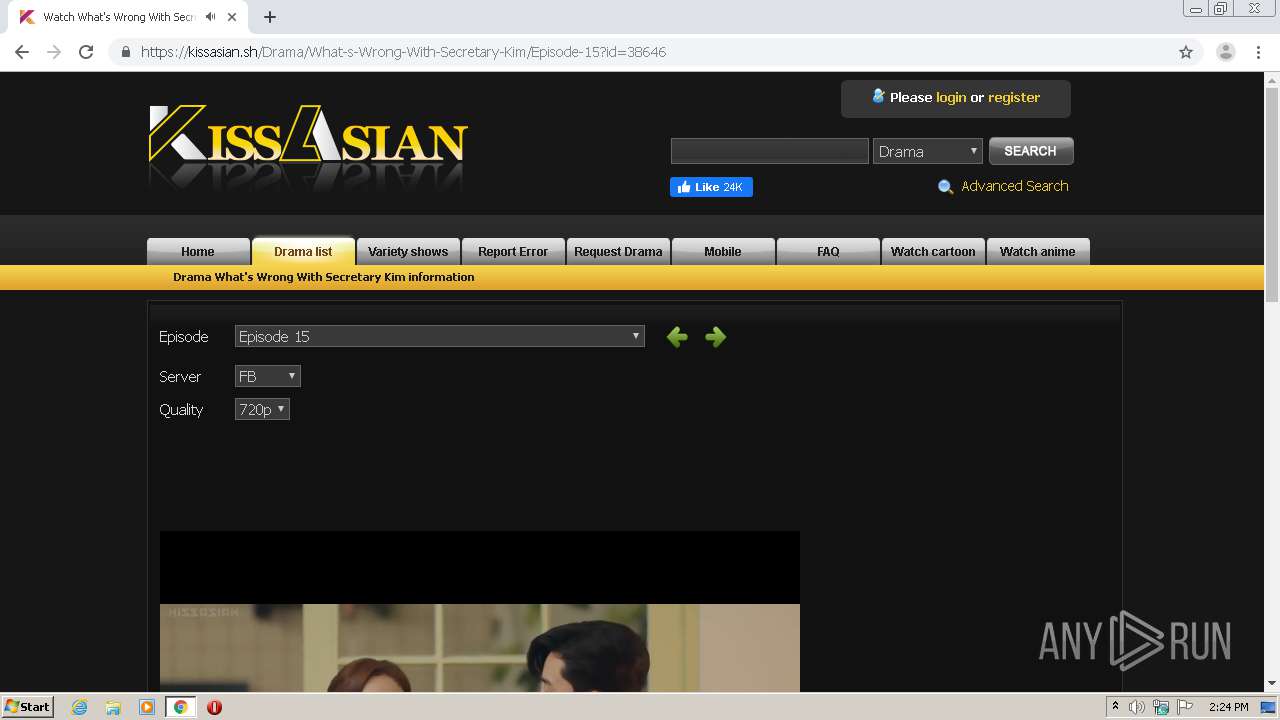Open File Explorer from taskbar

[x=113, y=707]
